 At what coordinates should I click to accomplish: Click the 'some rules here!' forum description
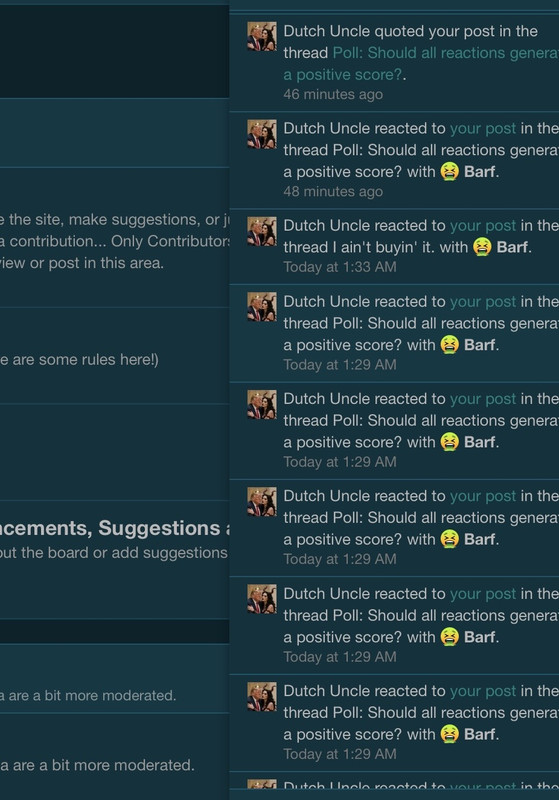[79, 360]
